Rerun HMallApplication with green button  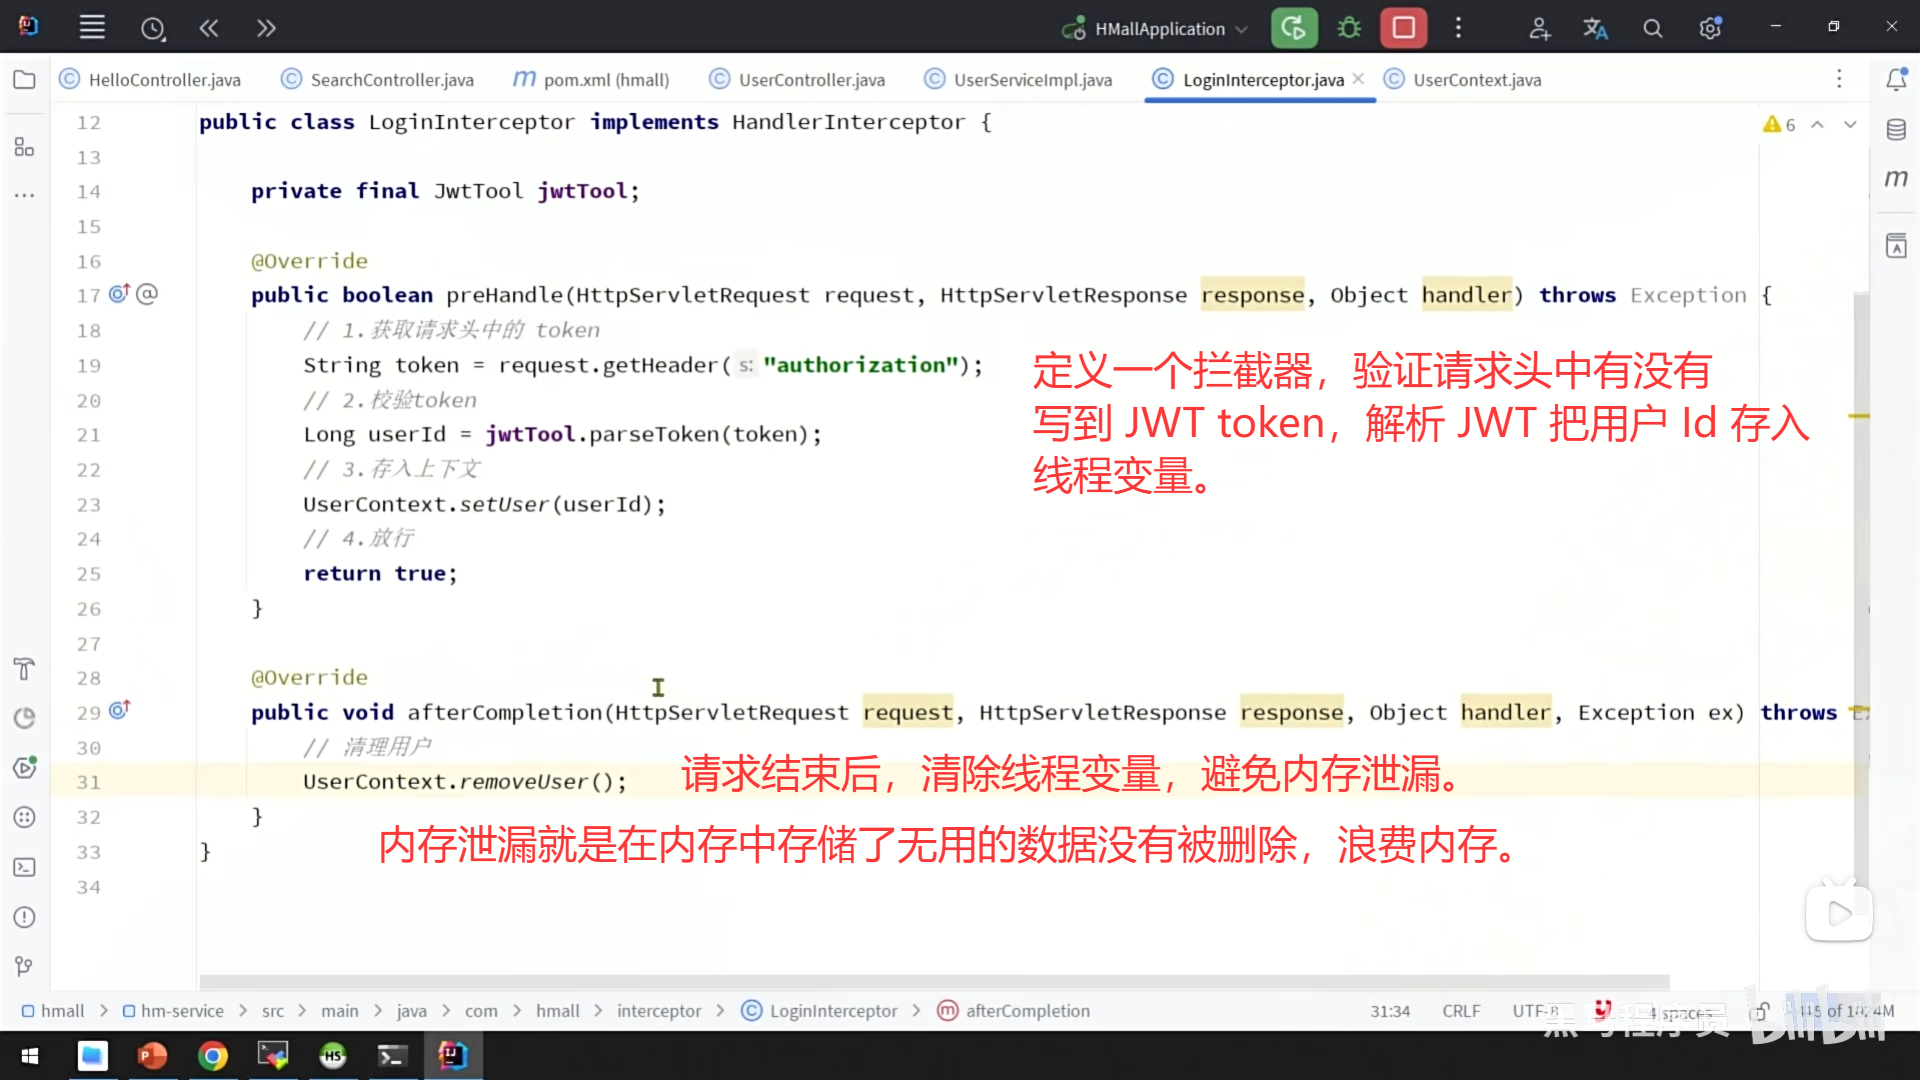coord(1293,28)
